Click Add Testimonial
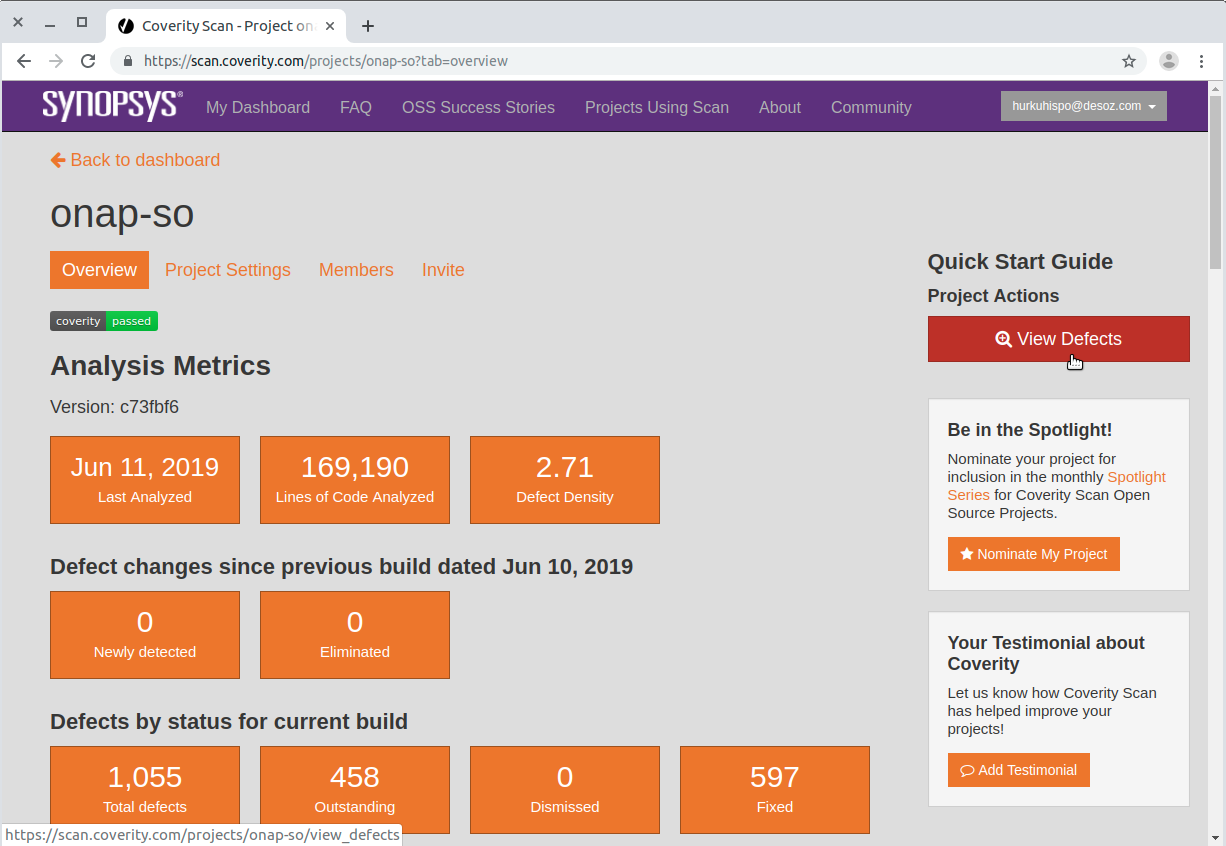 (1019, 770)
